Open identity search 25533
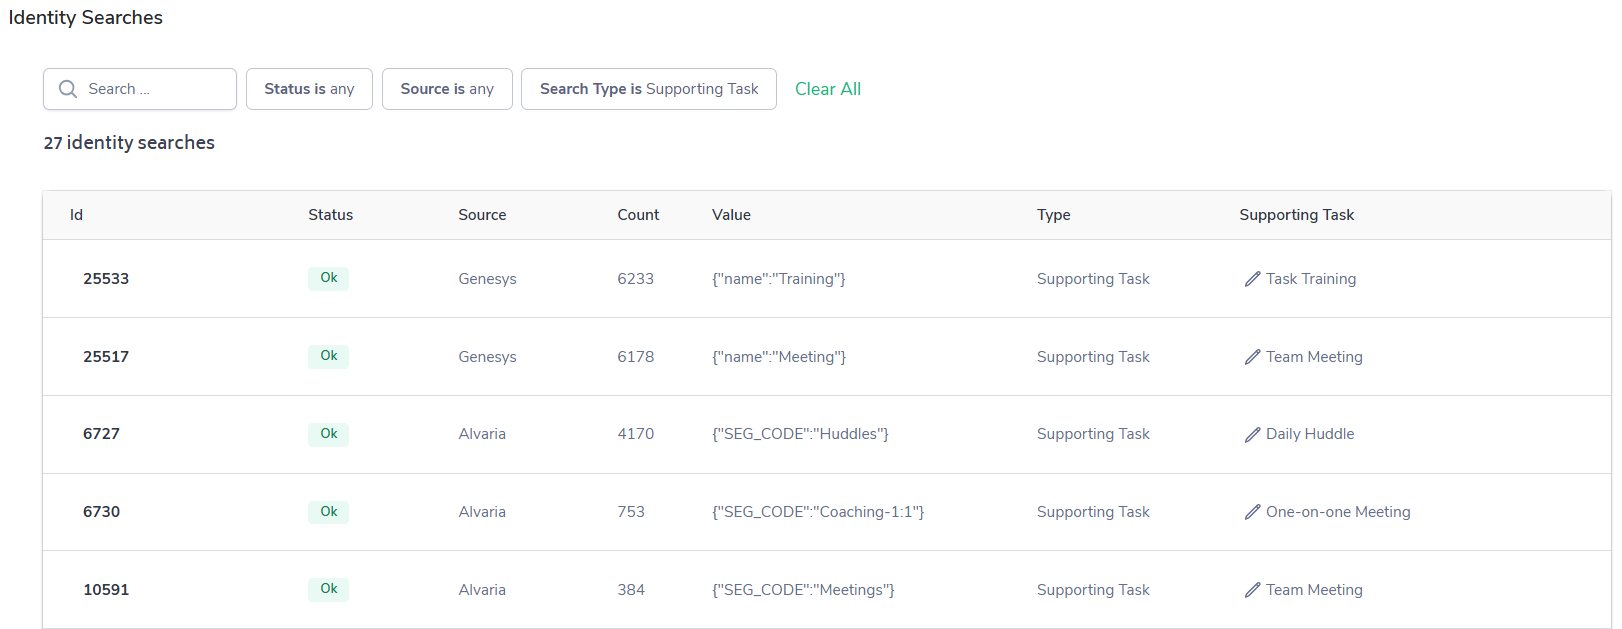This screenshot has width=1622, height=629. [x=106, y=279]
